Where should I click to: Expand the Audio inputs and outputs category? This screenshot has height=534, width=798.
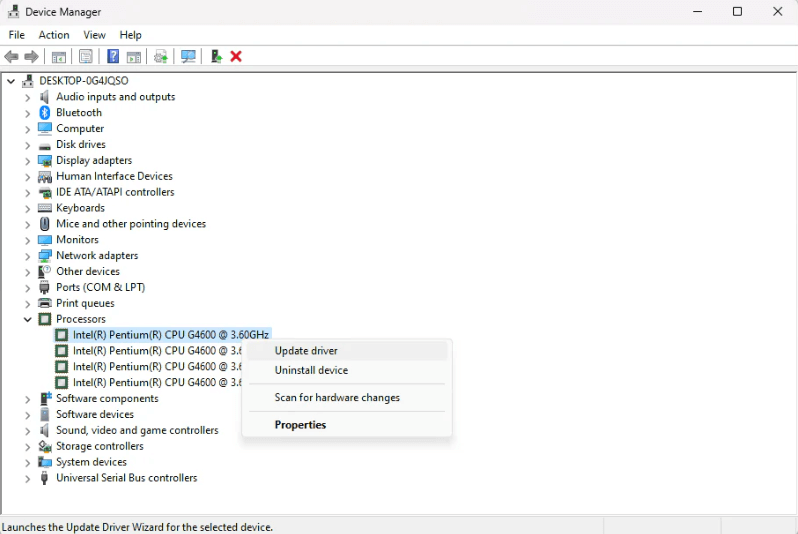pyautogui.click(x=27, y=97)
